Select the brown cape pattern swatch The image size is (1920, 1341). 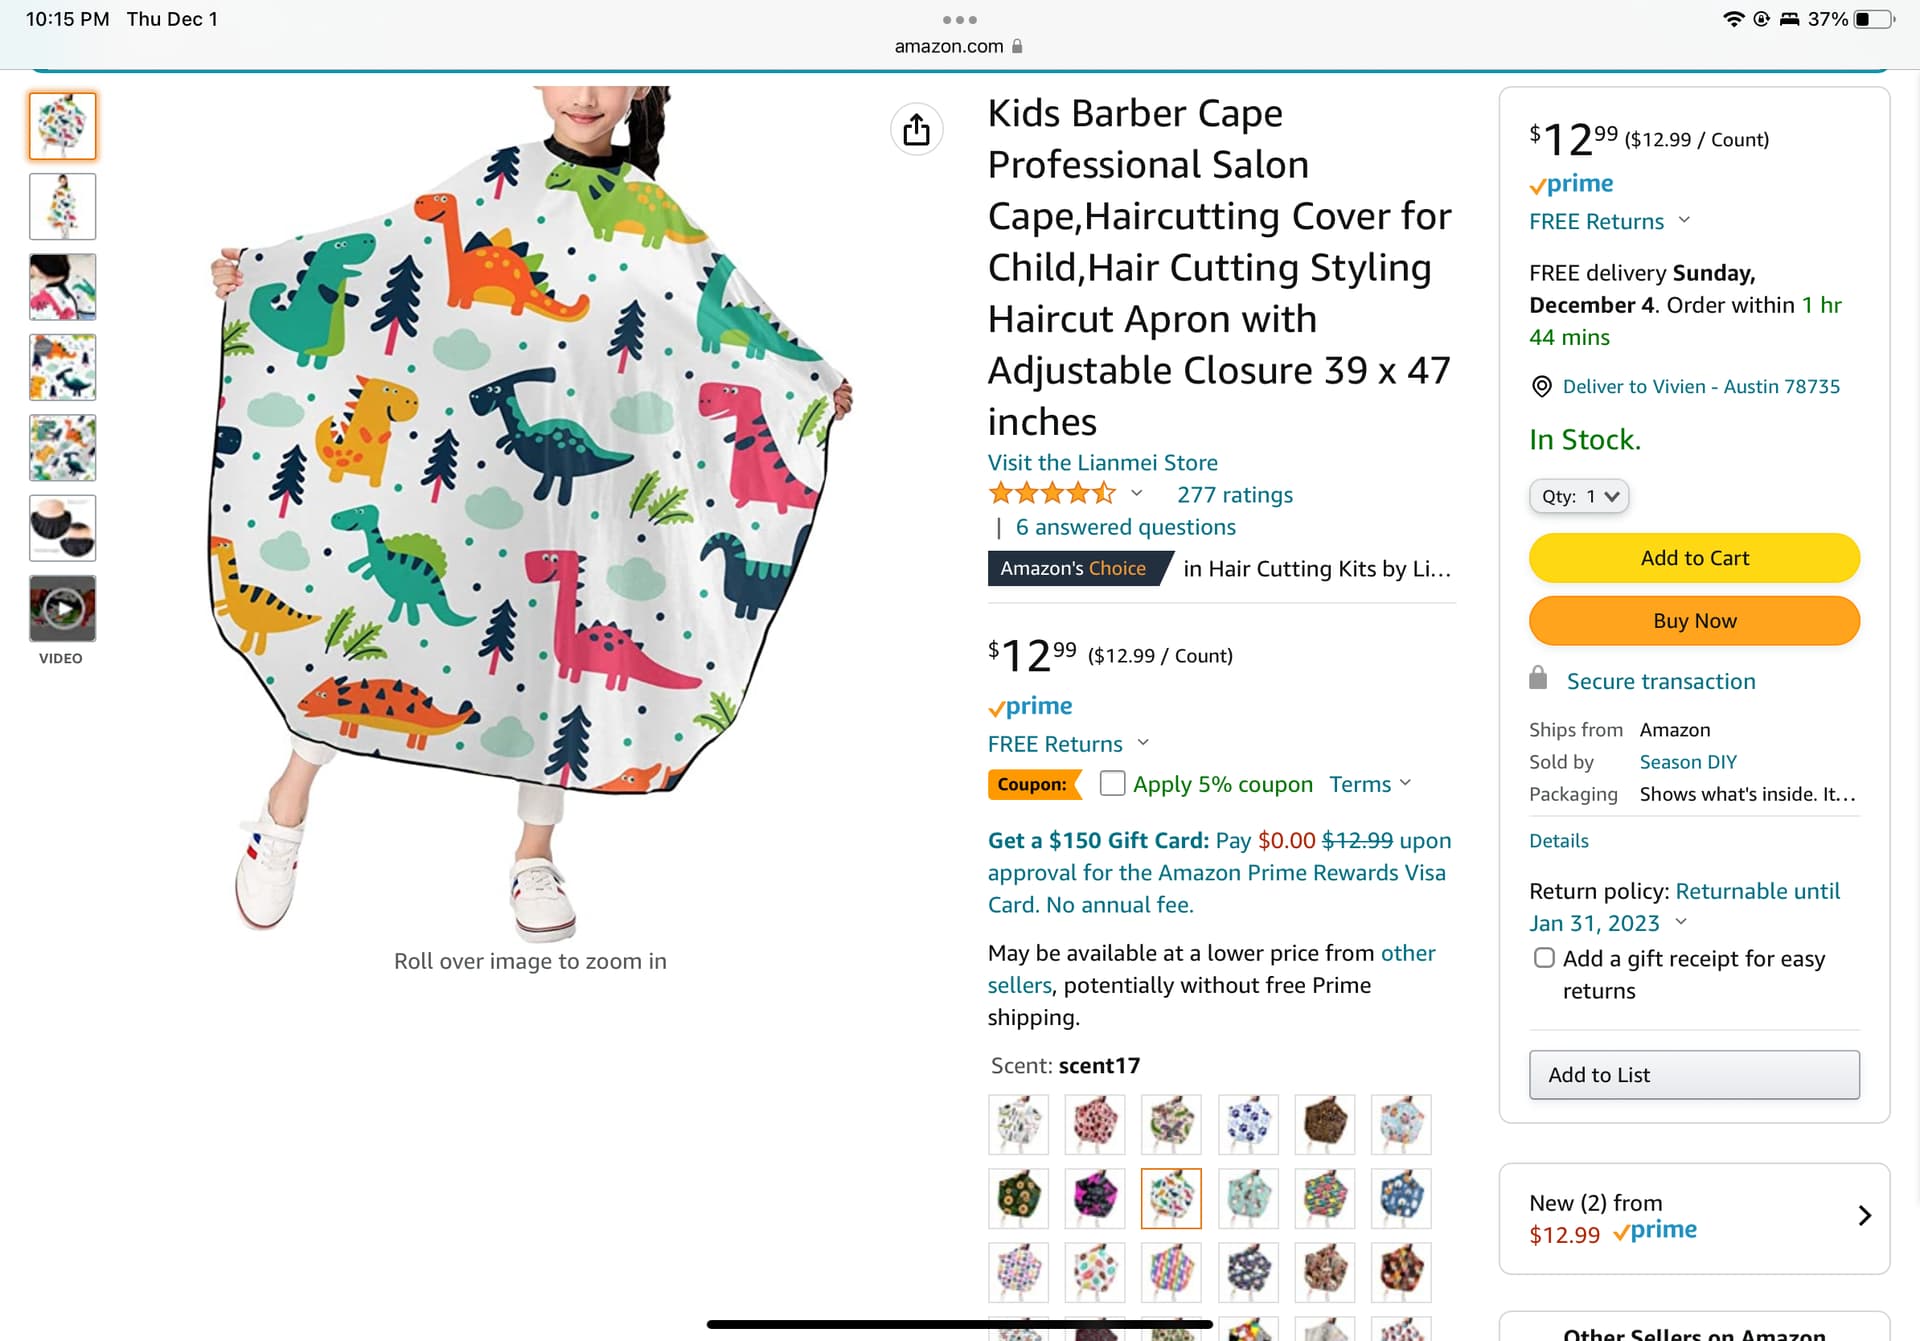(1324, 1124)
